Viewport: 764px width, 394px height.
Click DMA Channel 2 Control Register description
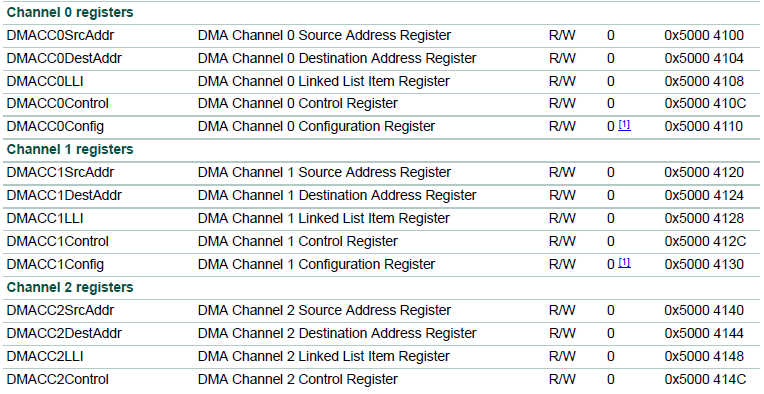(x=298, y=379)
